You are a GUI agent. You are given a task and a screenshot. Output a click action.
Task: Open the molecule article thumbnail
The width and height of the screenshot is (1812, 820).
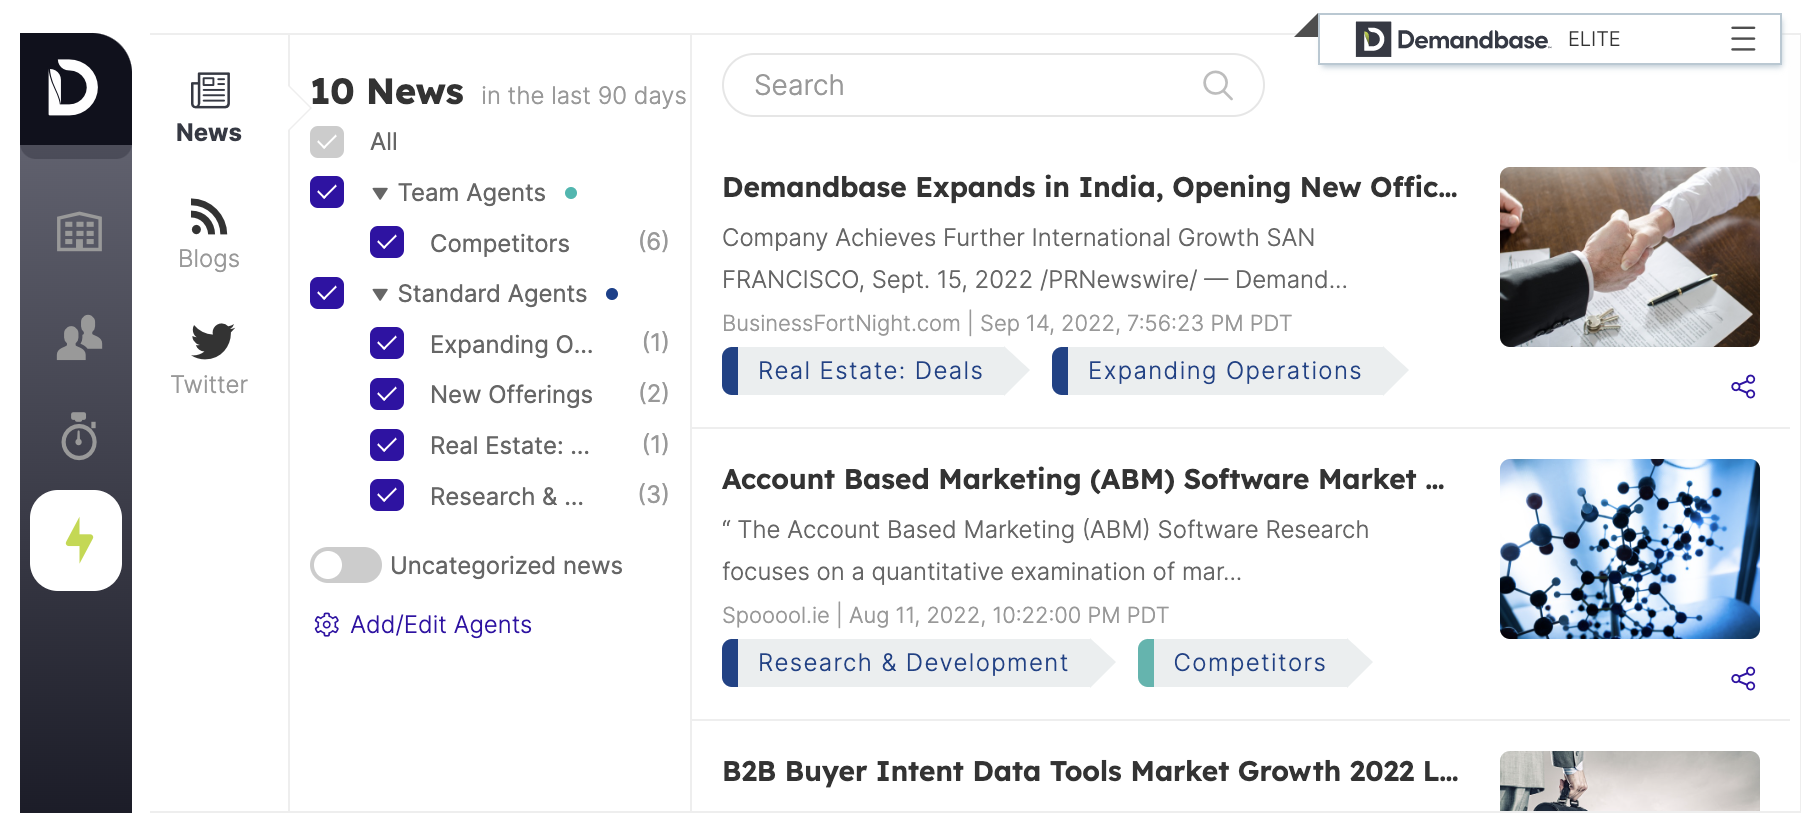pyautogui.click(x=1630, y=549)
